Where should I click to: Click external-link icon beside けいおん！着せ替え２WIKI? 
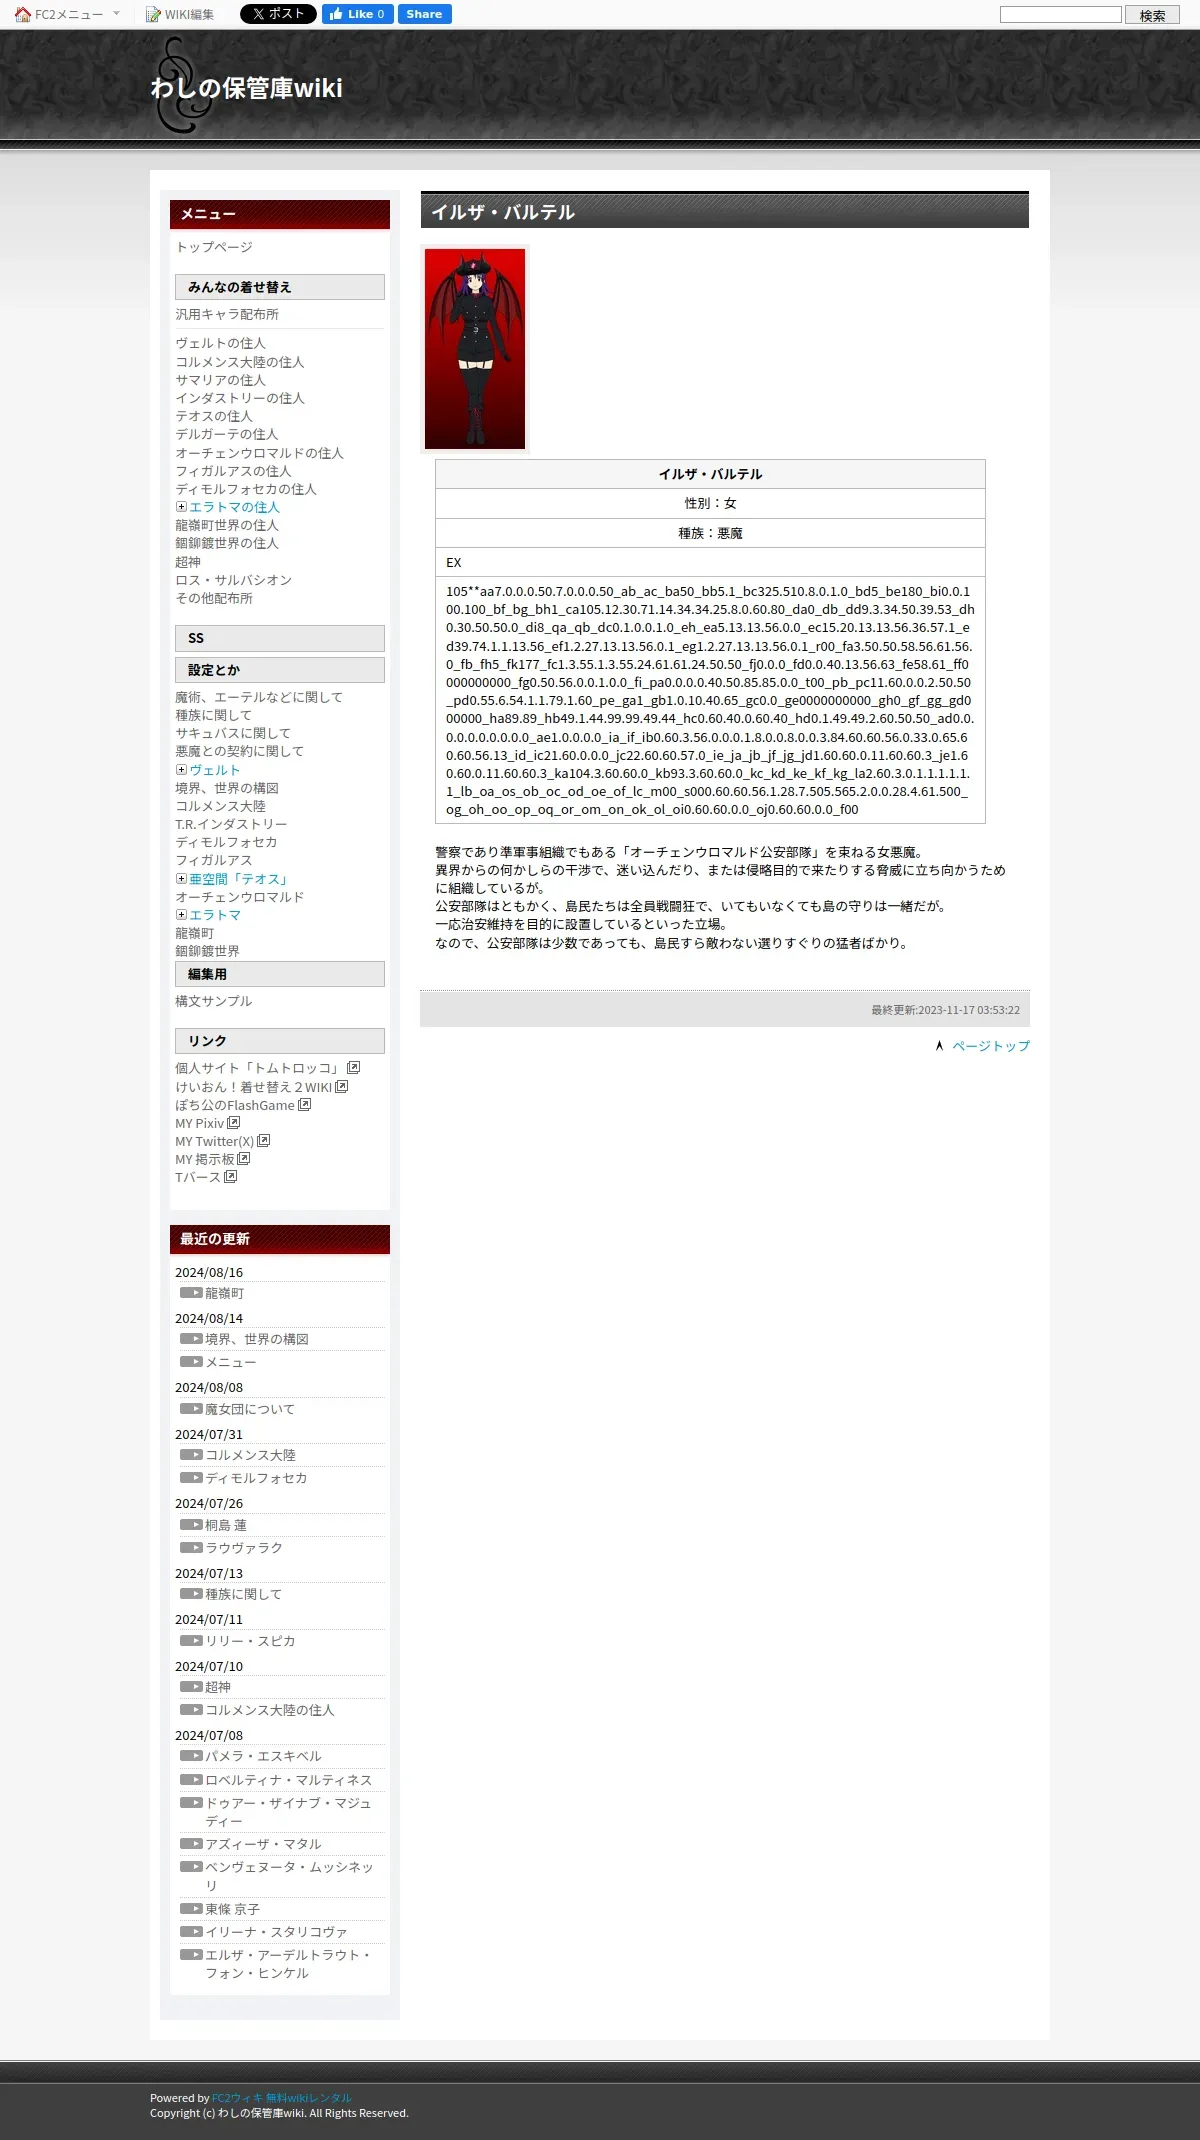tap(341, 1087)
